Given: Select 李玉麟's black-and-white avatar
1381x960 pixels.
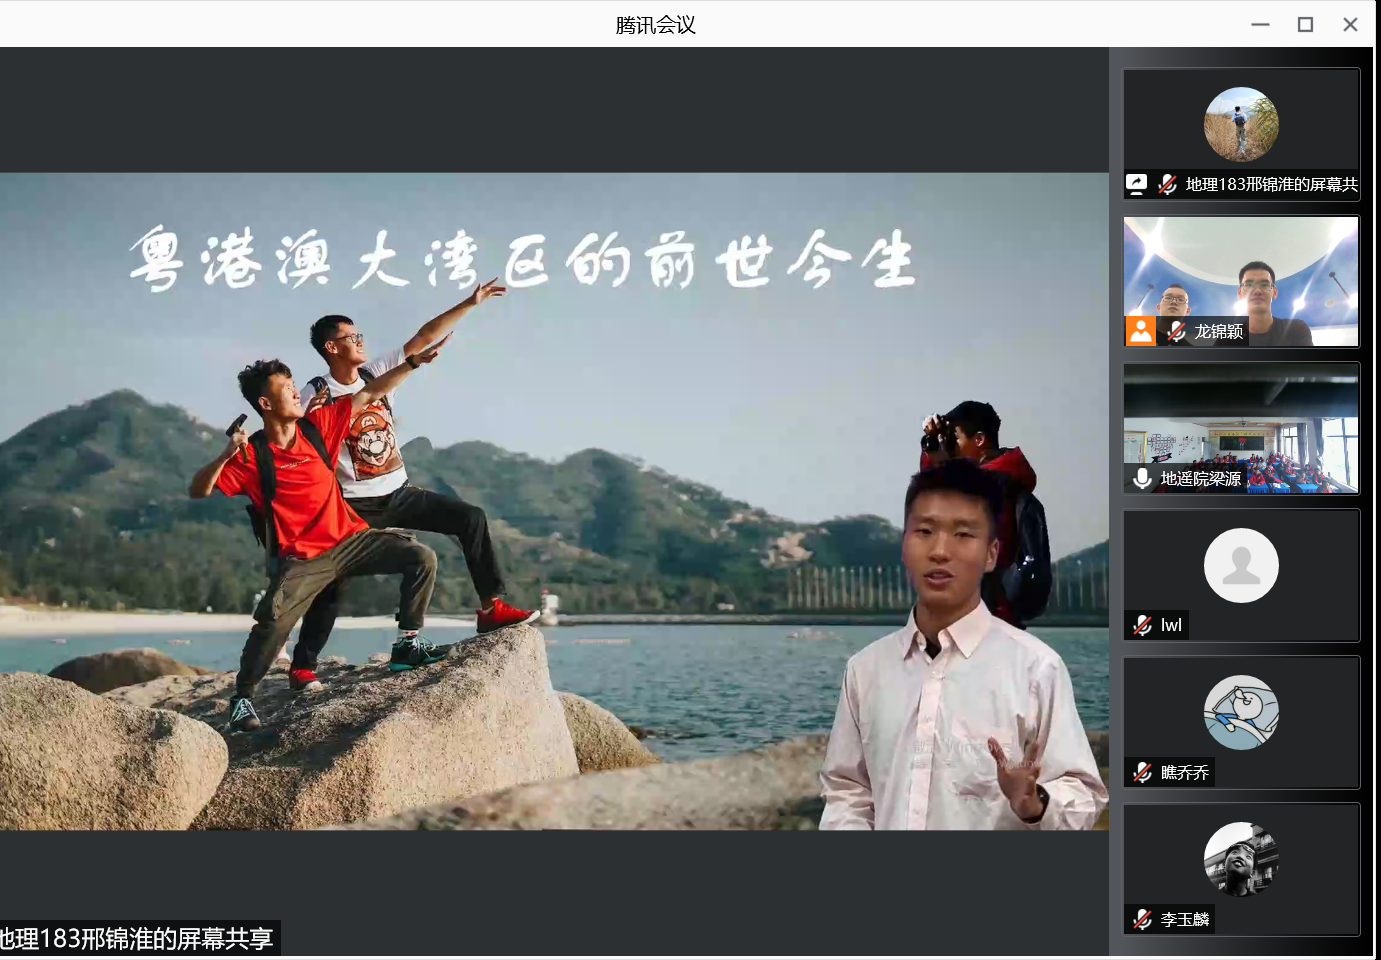Looking at the screenshot, I should (x=1241, y=860).
